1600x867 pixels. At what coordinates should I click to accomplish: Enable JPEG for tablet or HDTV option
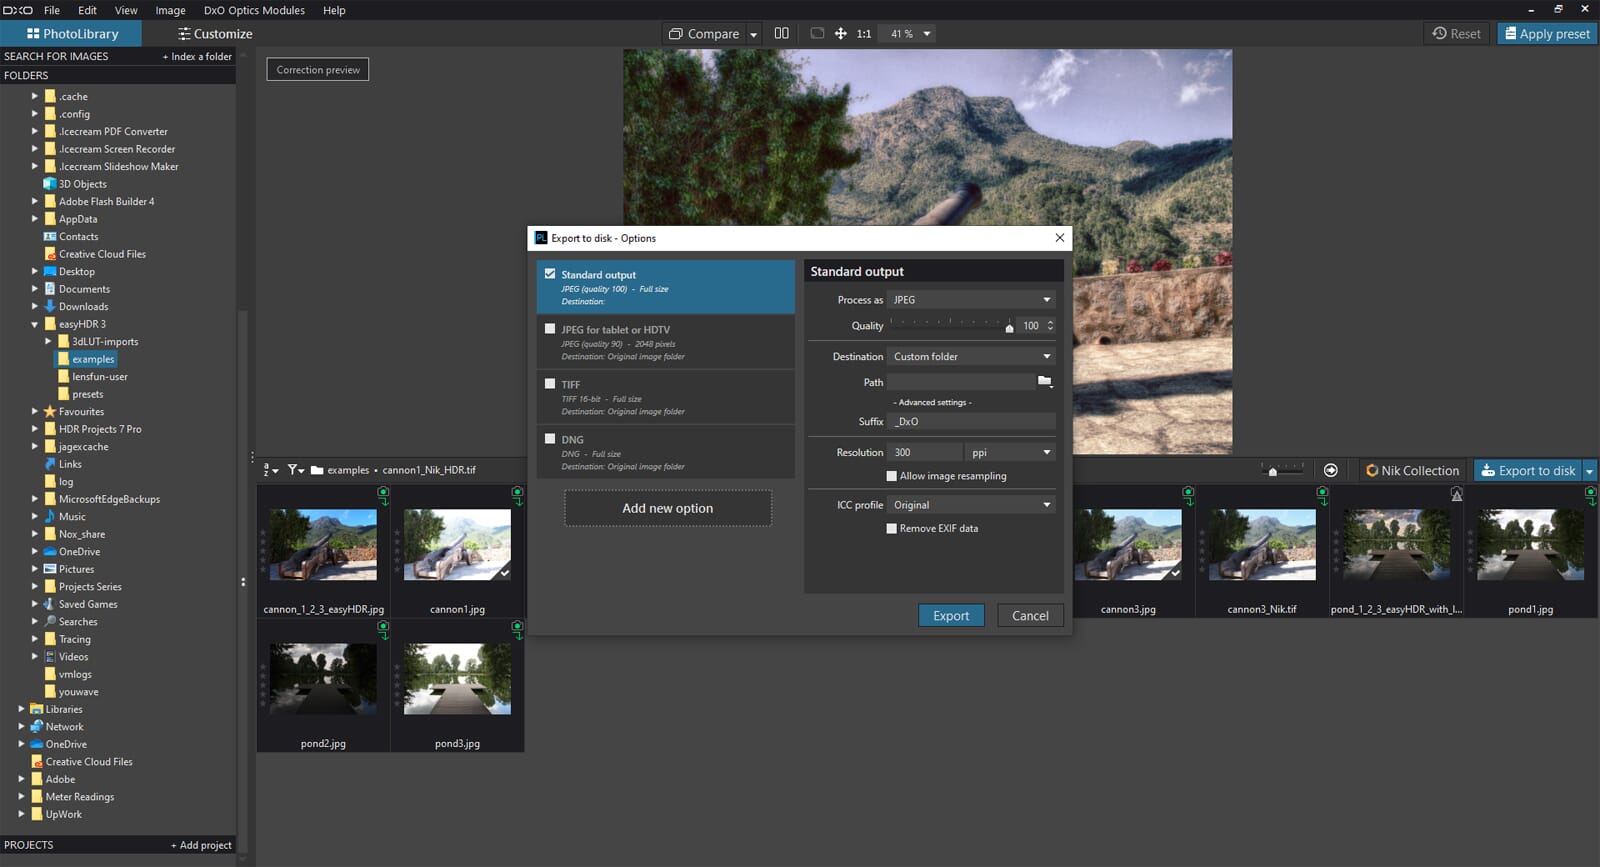[550, 328]
